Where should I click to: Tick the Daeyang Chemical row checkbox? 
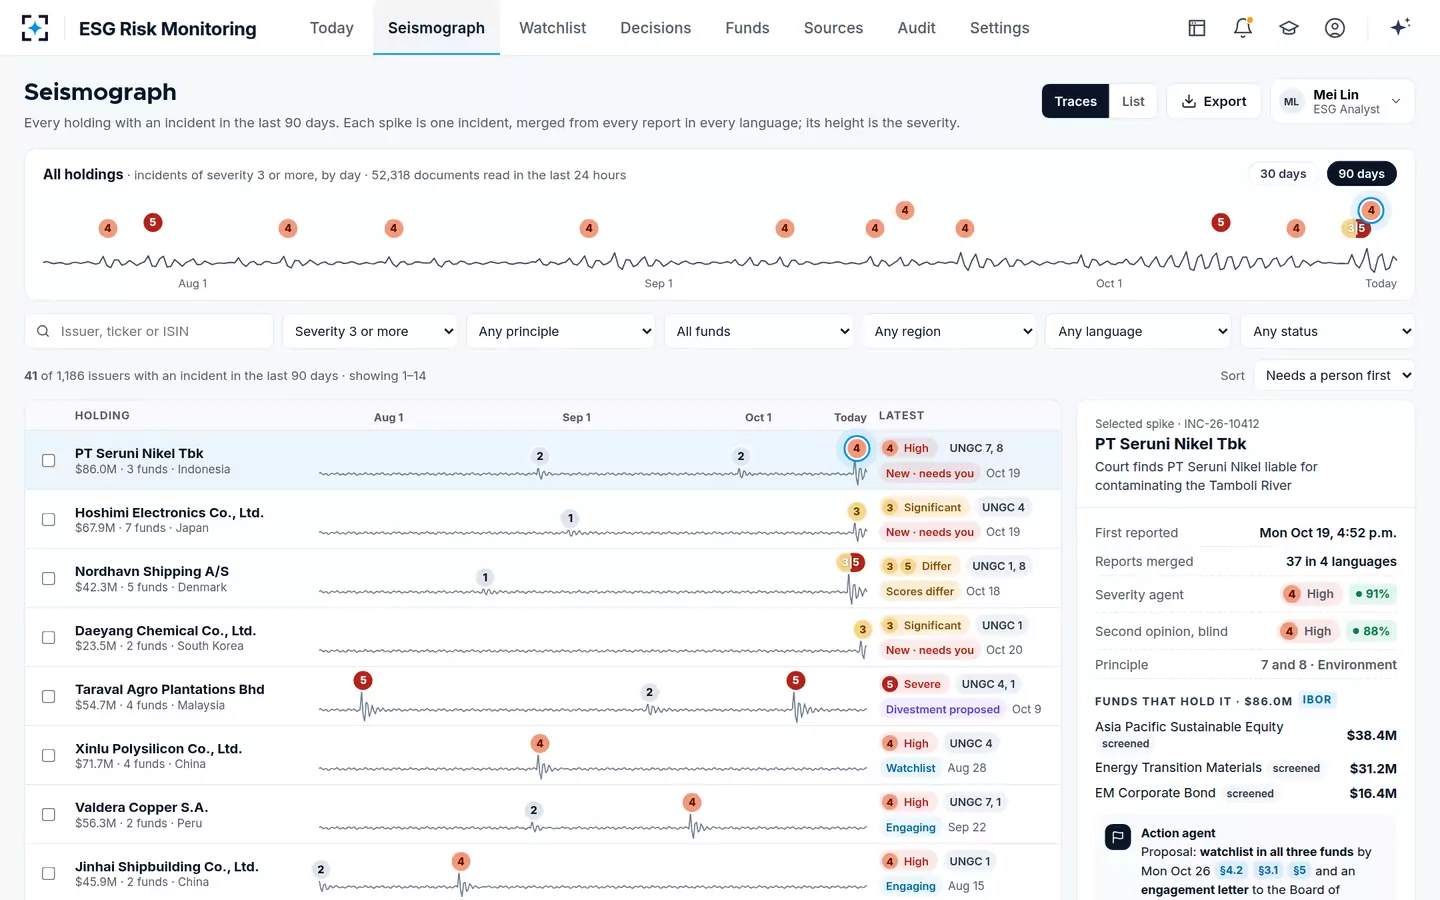48,637
